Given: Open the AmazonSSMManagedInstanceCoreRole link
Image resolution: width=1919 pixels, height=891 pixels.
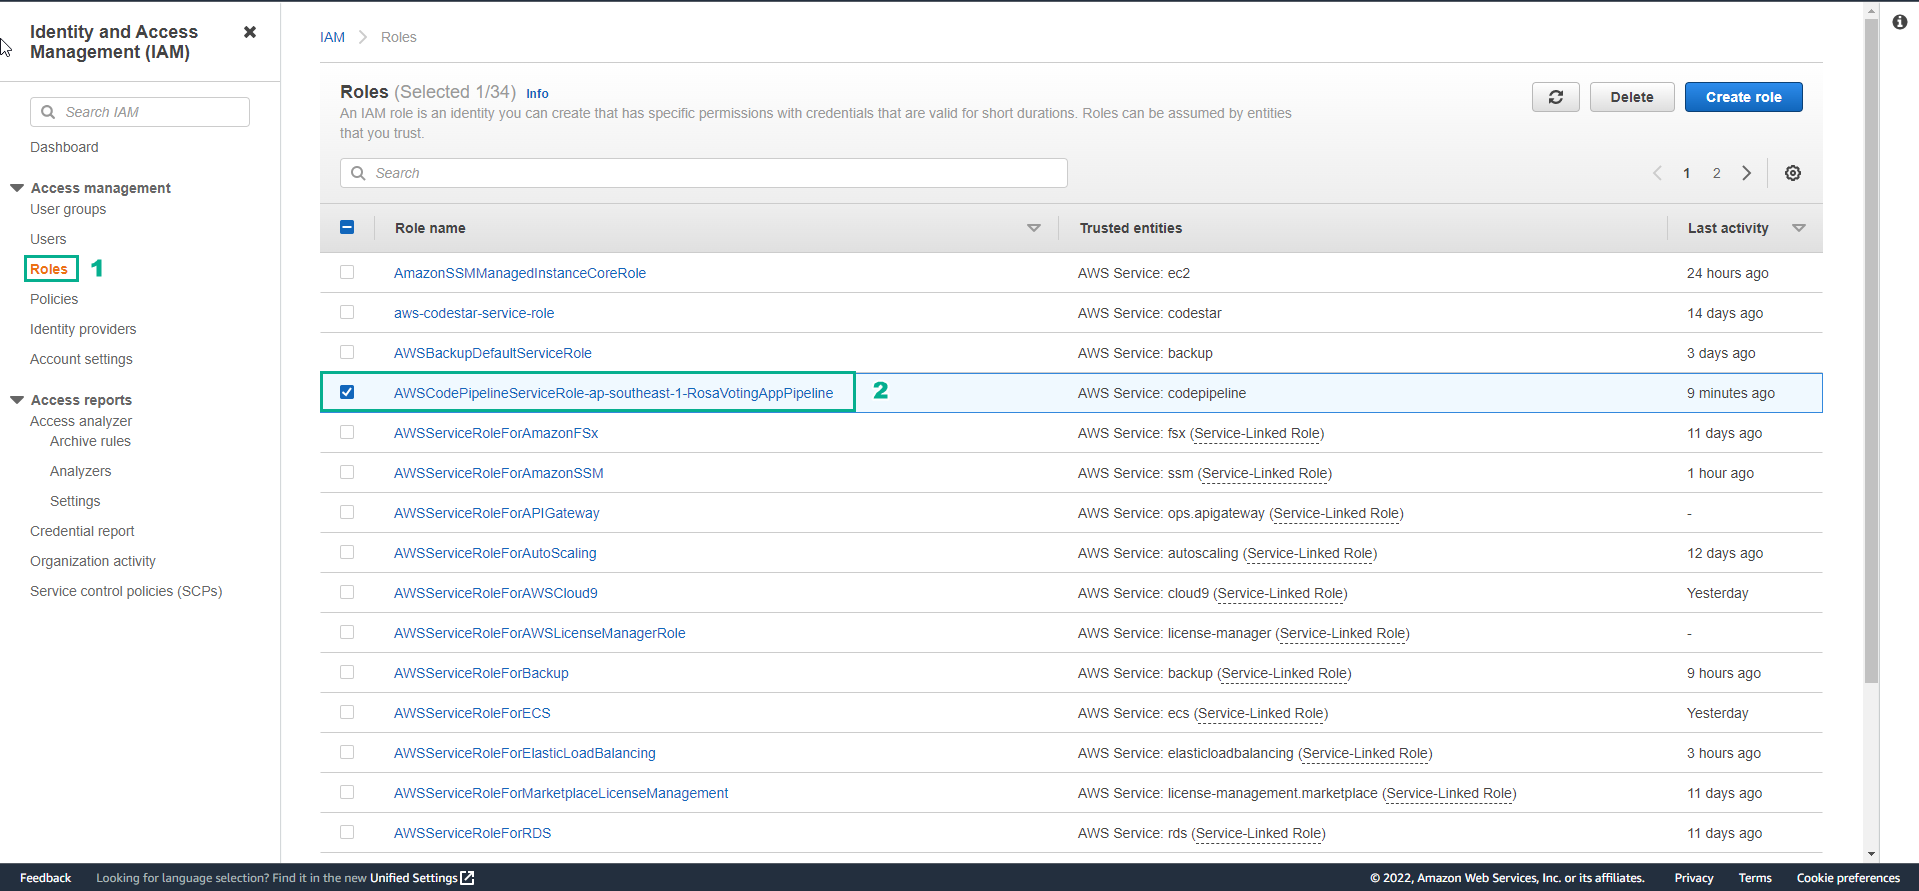Looking at the screenshot, I should coord(519,273).
